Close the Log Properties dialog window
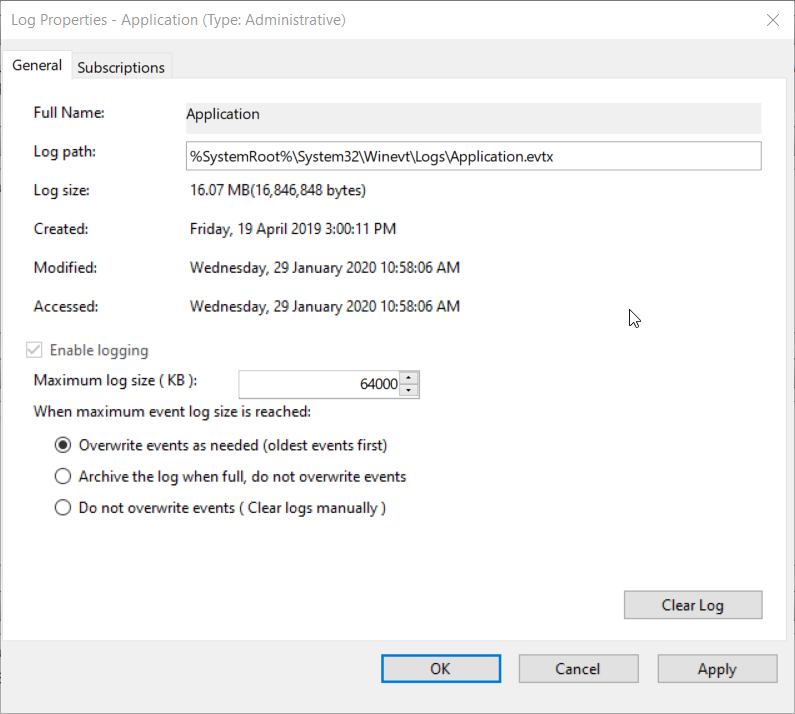 pyautogui.click(x=772, y=20)
